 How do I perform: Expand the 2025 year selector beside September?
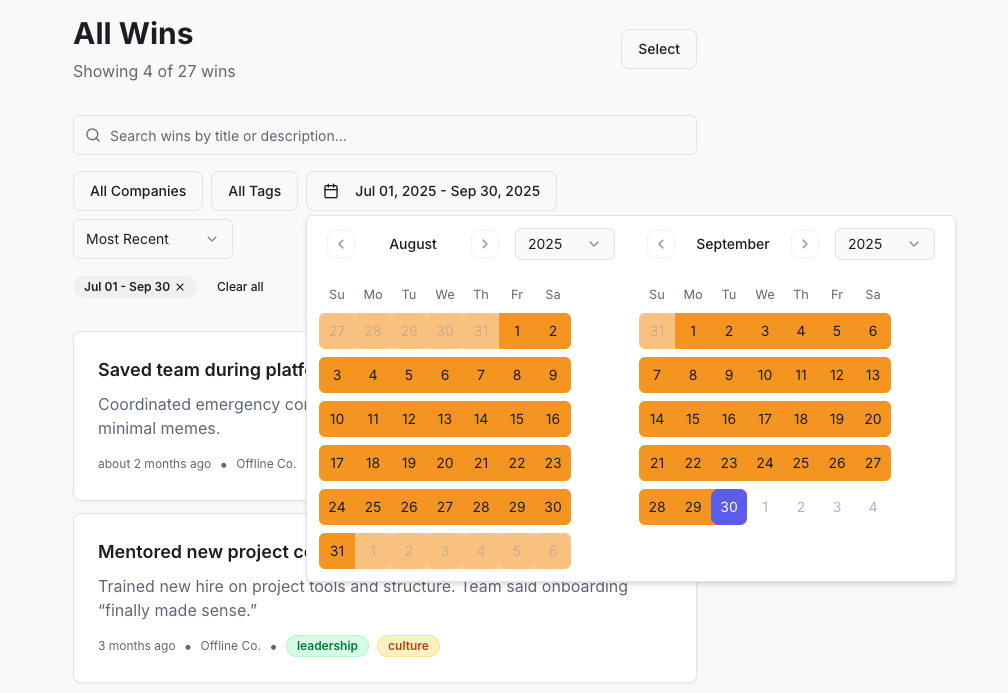pos(884,243)
